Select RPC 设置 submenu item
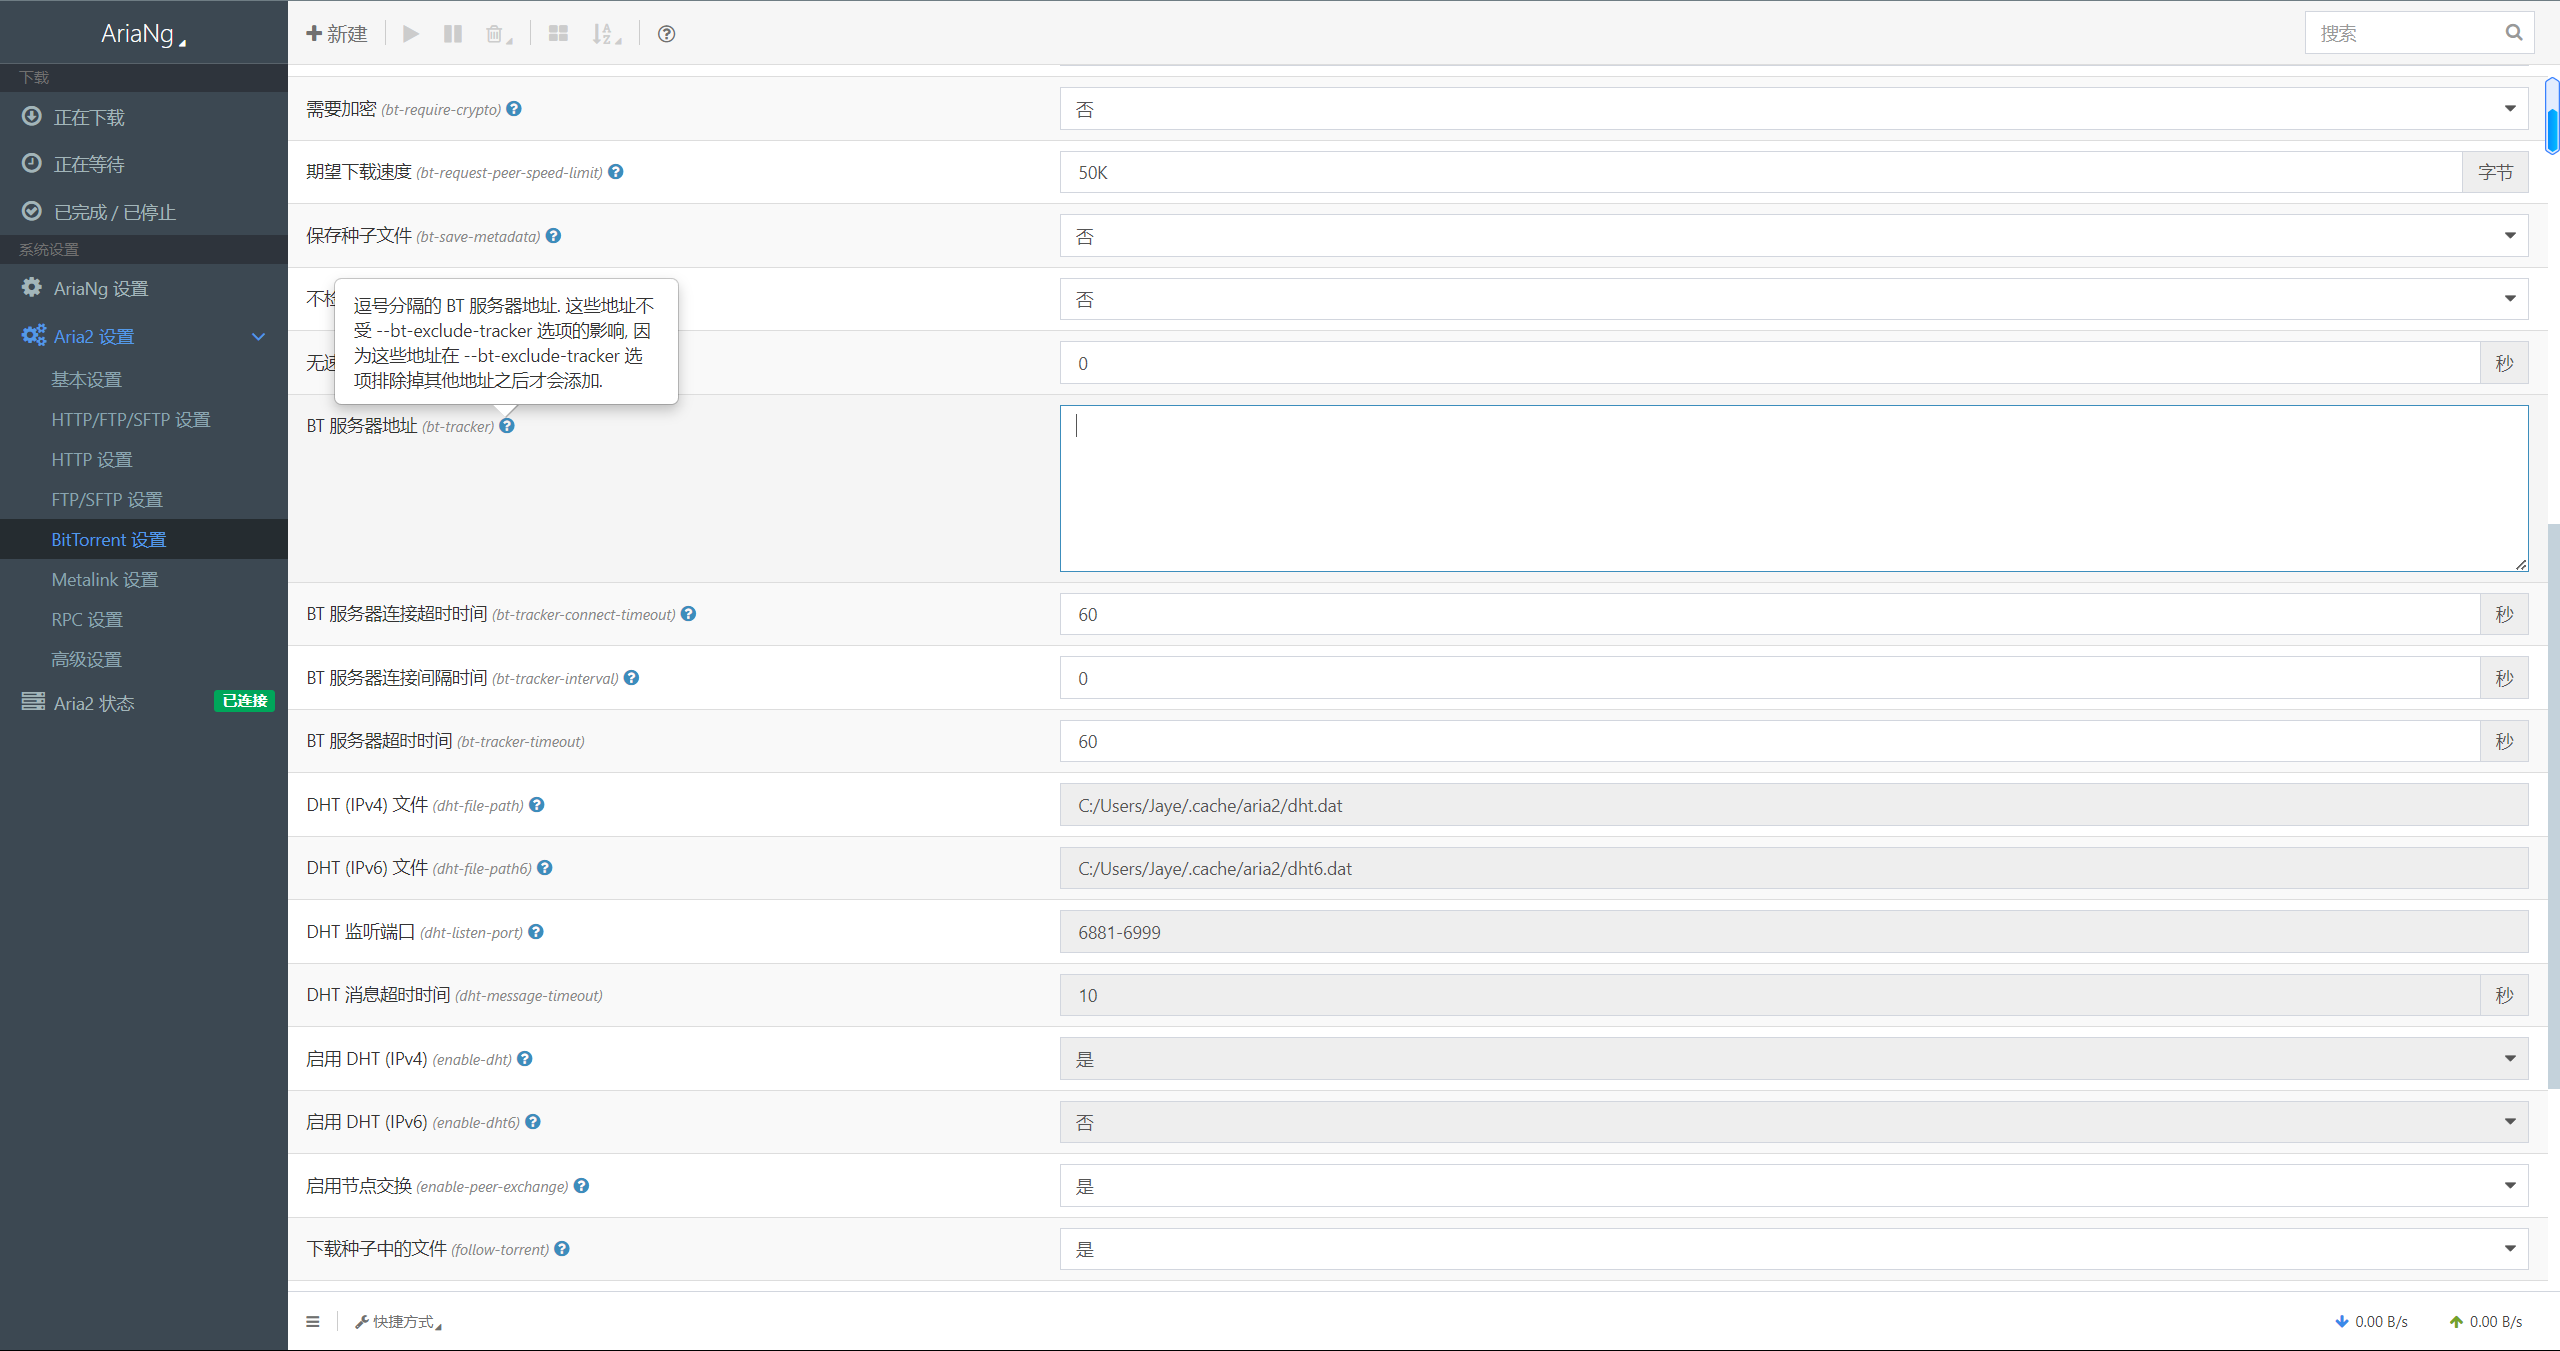Screen dimensions: 2560x1351 (144, 620)
